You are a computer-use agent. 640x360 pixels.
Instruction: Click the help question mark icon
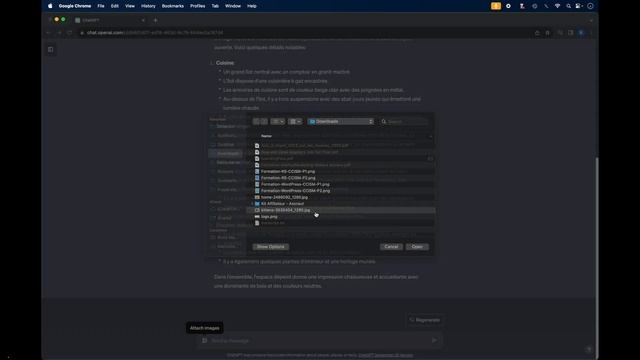point(589,349)
